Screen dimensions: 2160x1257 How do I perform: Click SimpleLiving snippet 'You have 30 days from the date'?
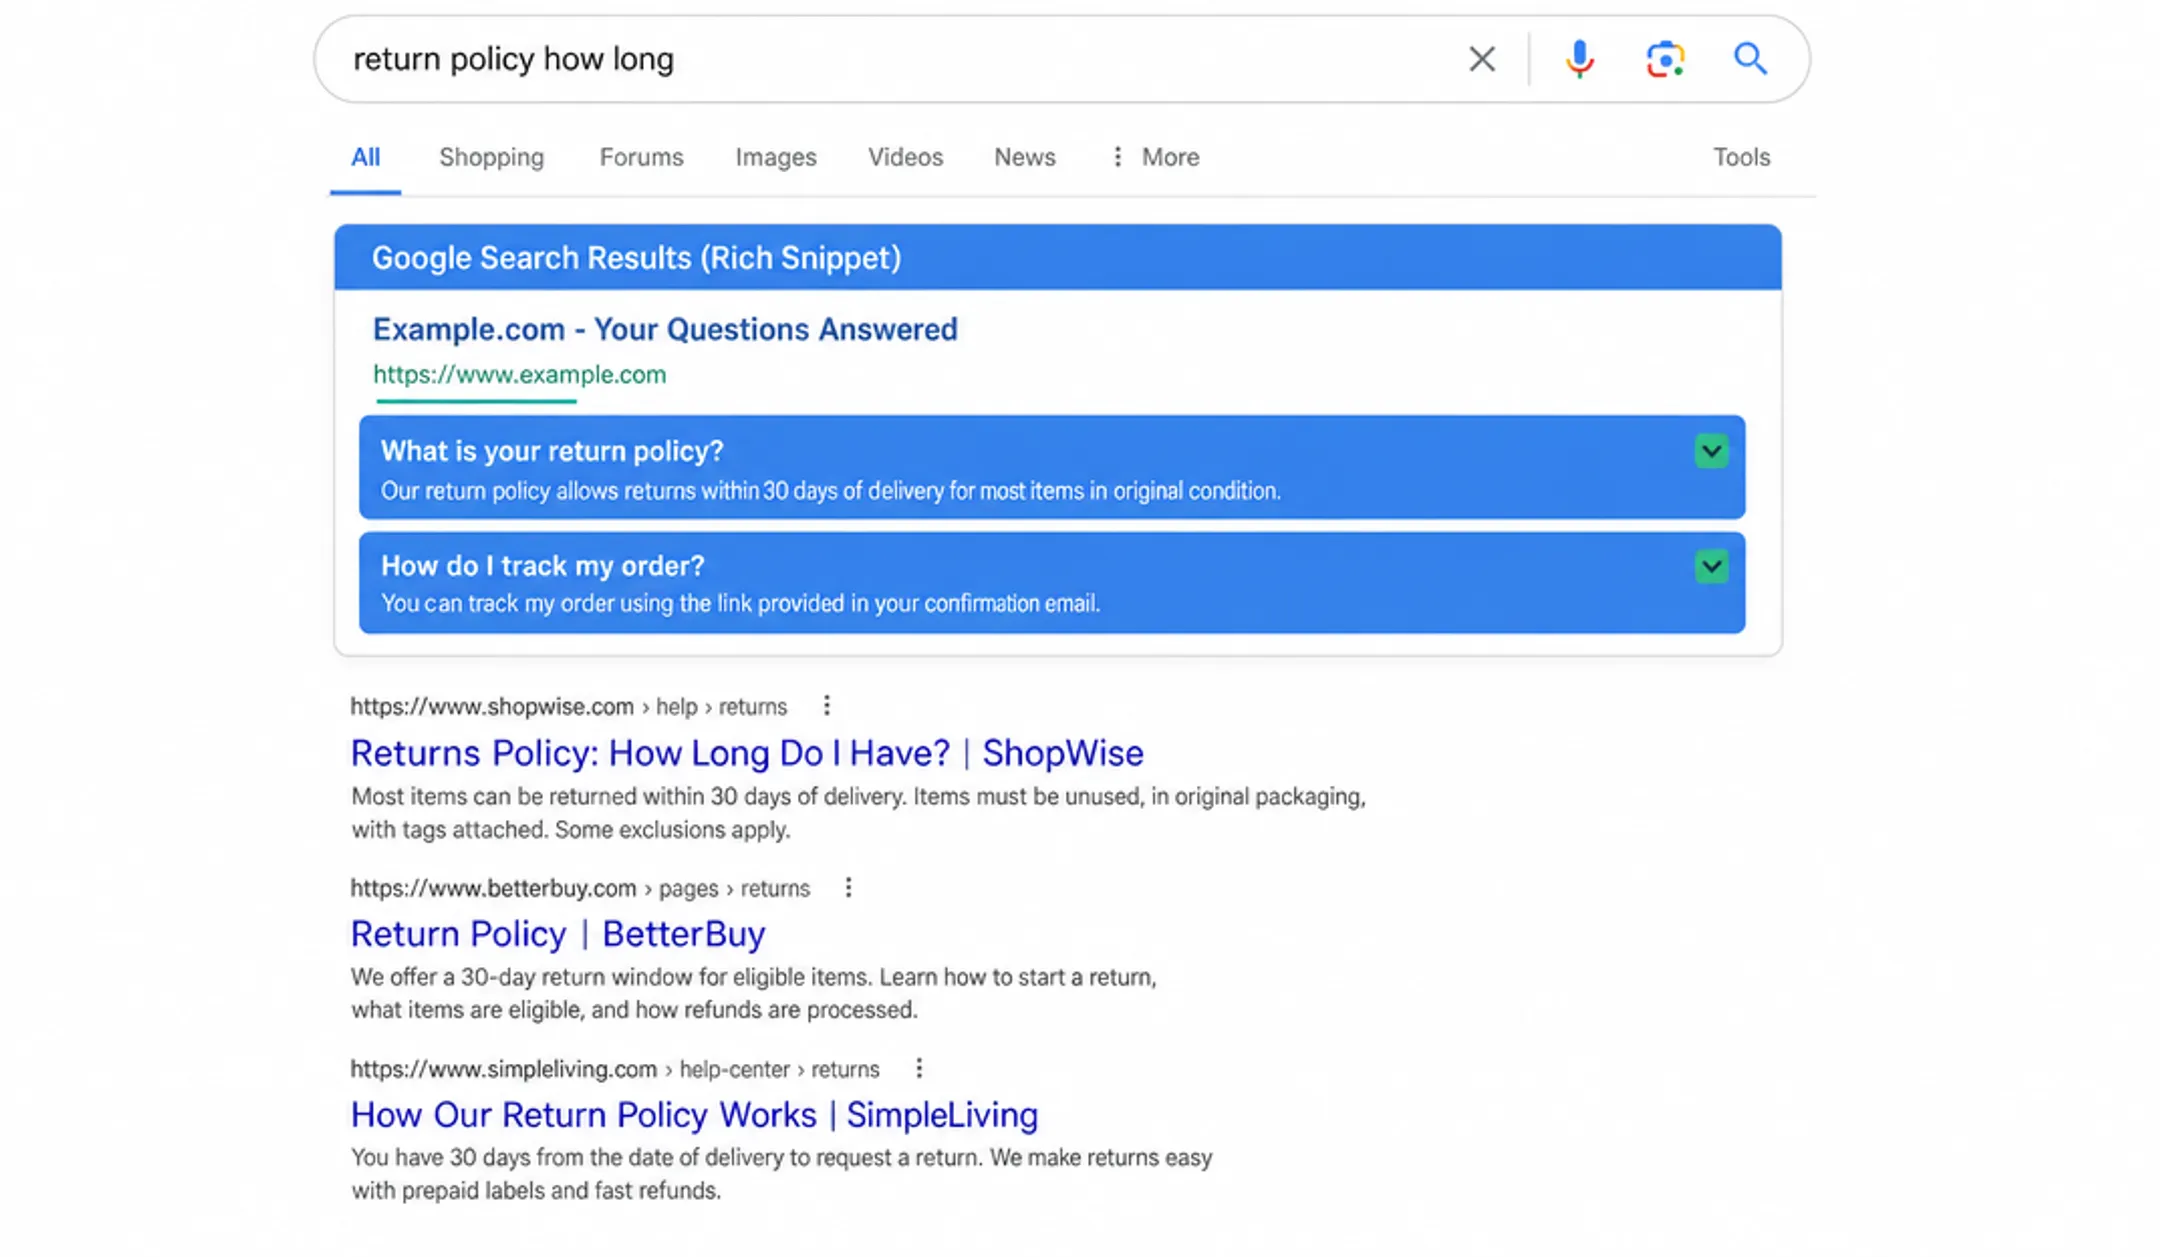[781, 1174]
